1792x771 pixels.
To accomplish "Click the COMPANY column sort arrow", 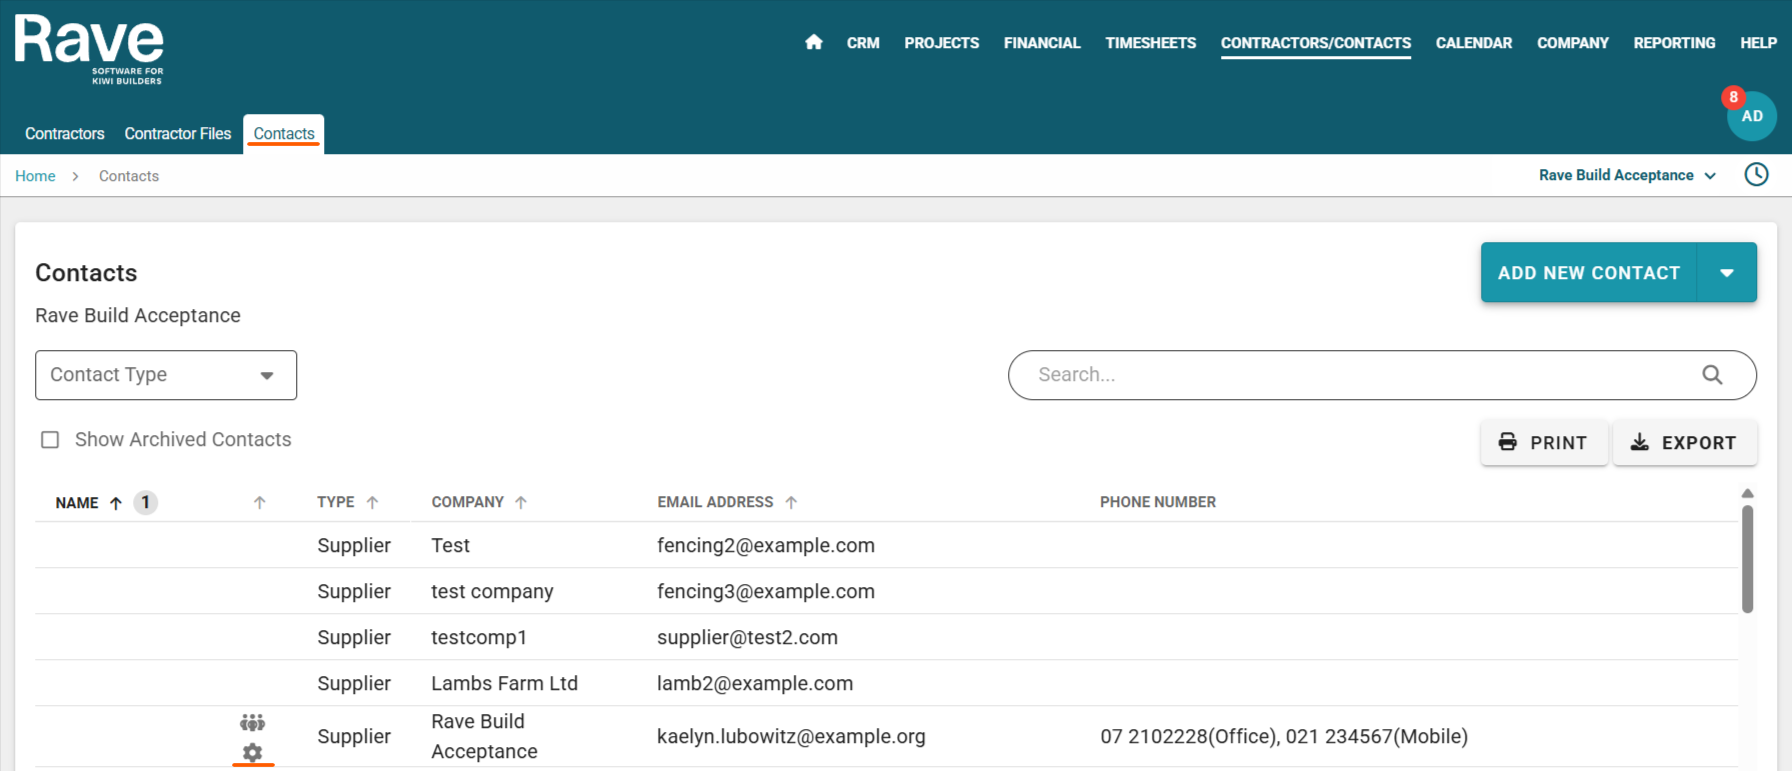I will tap(521, 503).
